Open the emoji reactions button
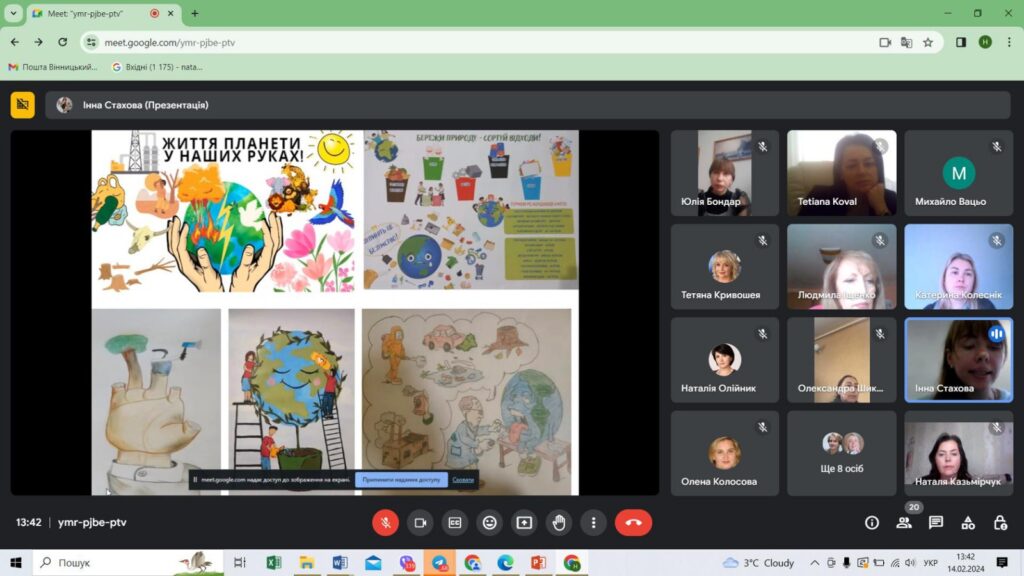 pos(489,522)
